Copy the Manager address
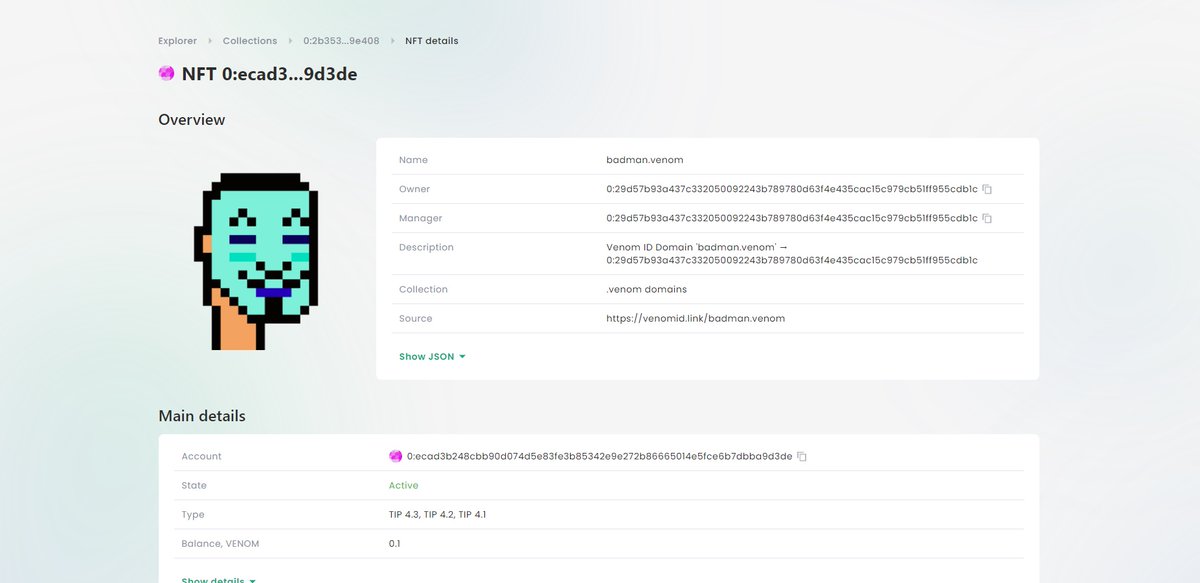This screenshot has height=583, width=1200. click(x=987, y=218)
